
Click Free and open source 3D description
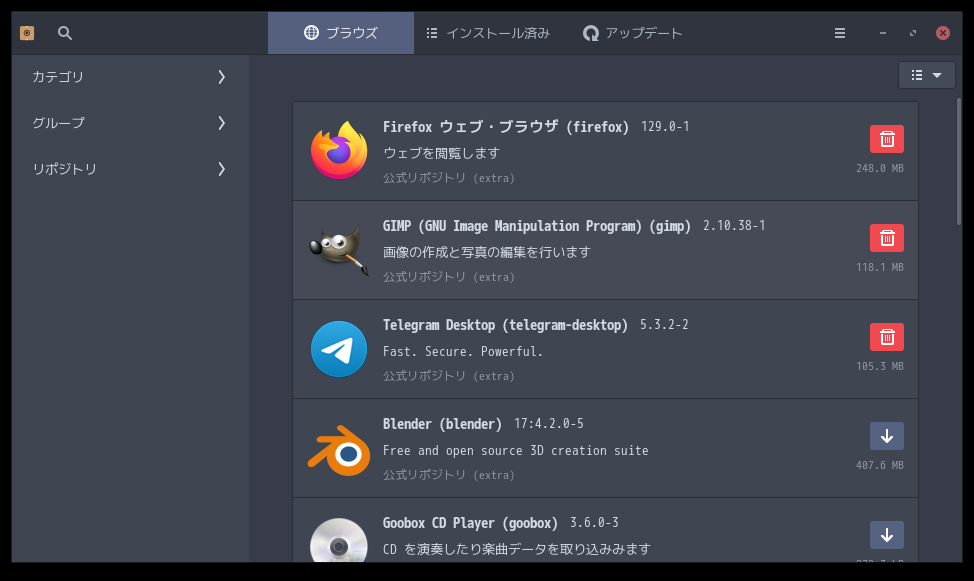coord(516,451)
